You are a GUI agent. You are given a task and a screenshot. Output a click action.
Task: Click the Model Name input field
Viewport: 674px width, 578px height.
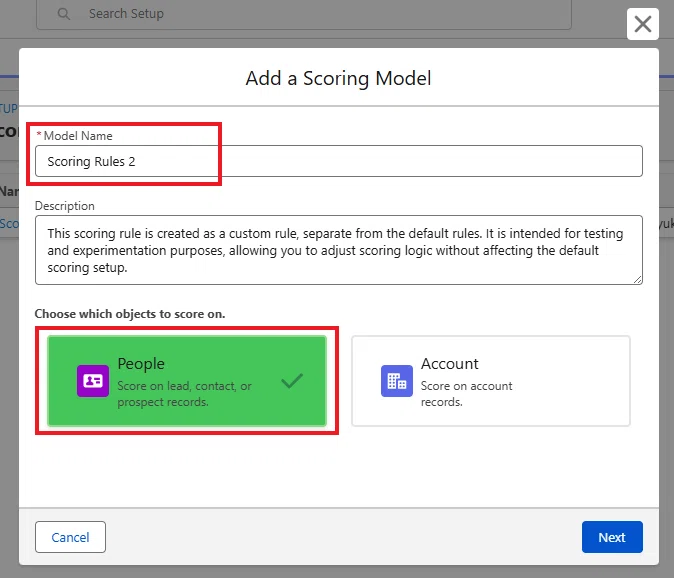tap(339, 161)
